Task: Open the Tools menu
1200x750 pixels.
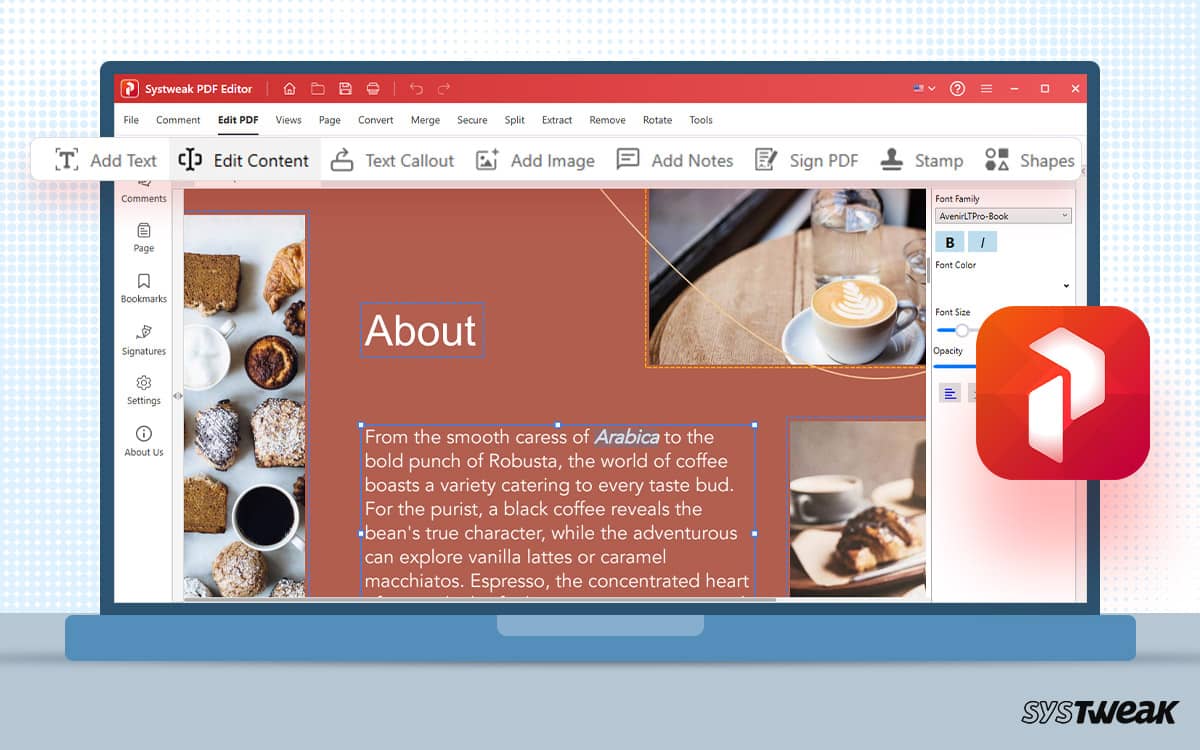Action: (x=700, y=119)
